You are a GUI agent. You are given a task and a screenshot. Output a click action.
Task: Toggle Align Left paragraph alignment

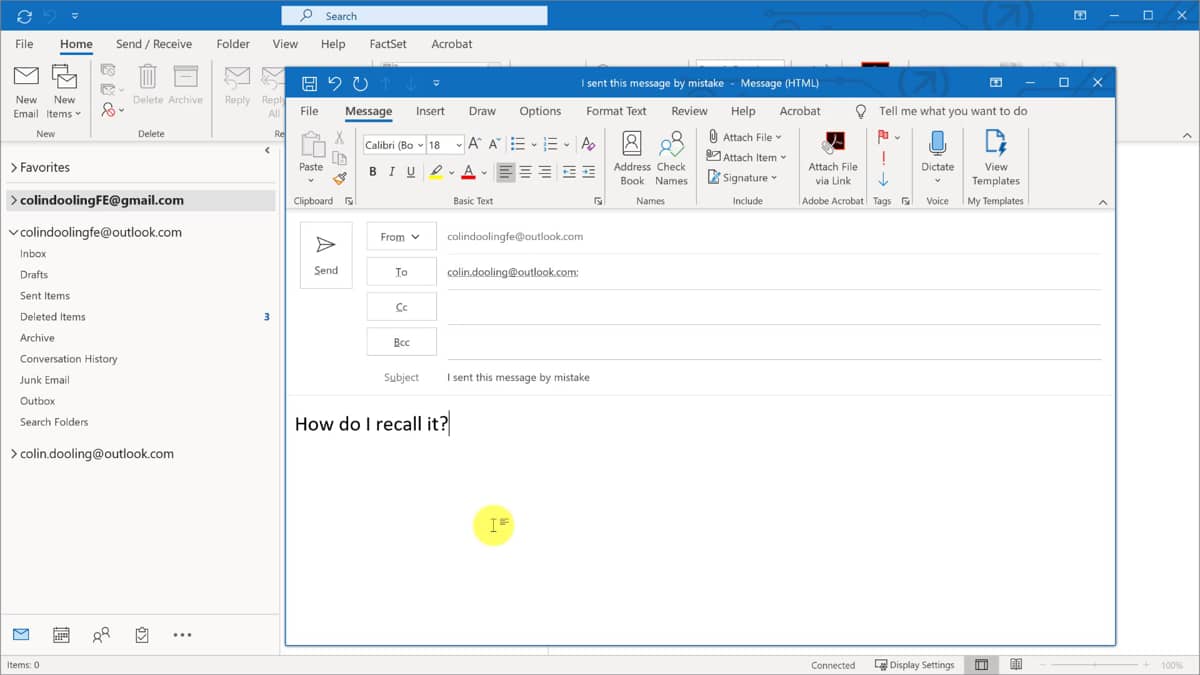pos(505,172)
